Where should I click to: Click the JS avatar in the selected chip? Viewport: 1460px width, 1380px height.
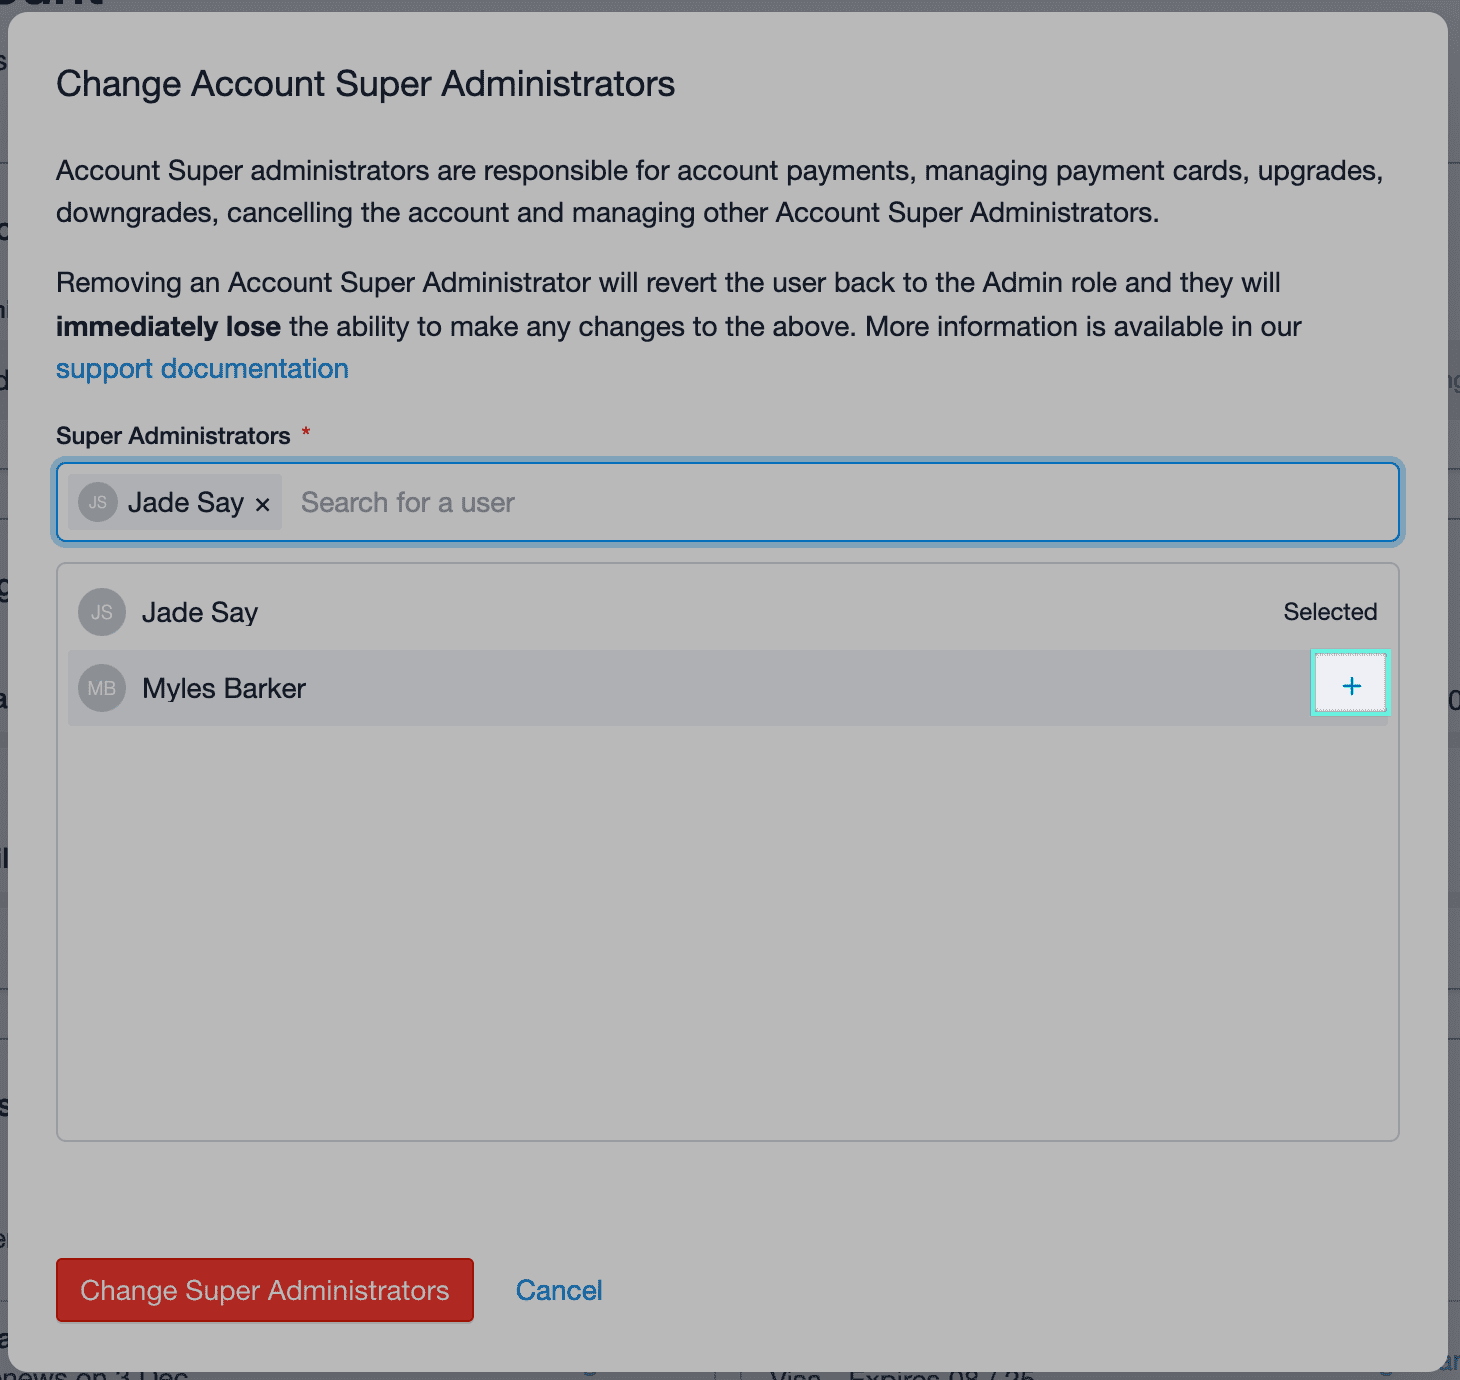pyautogui.click(x=98, y=502)
